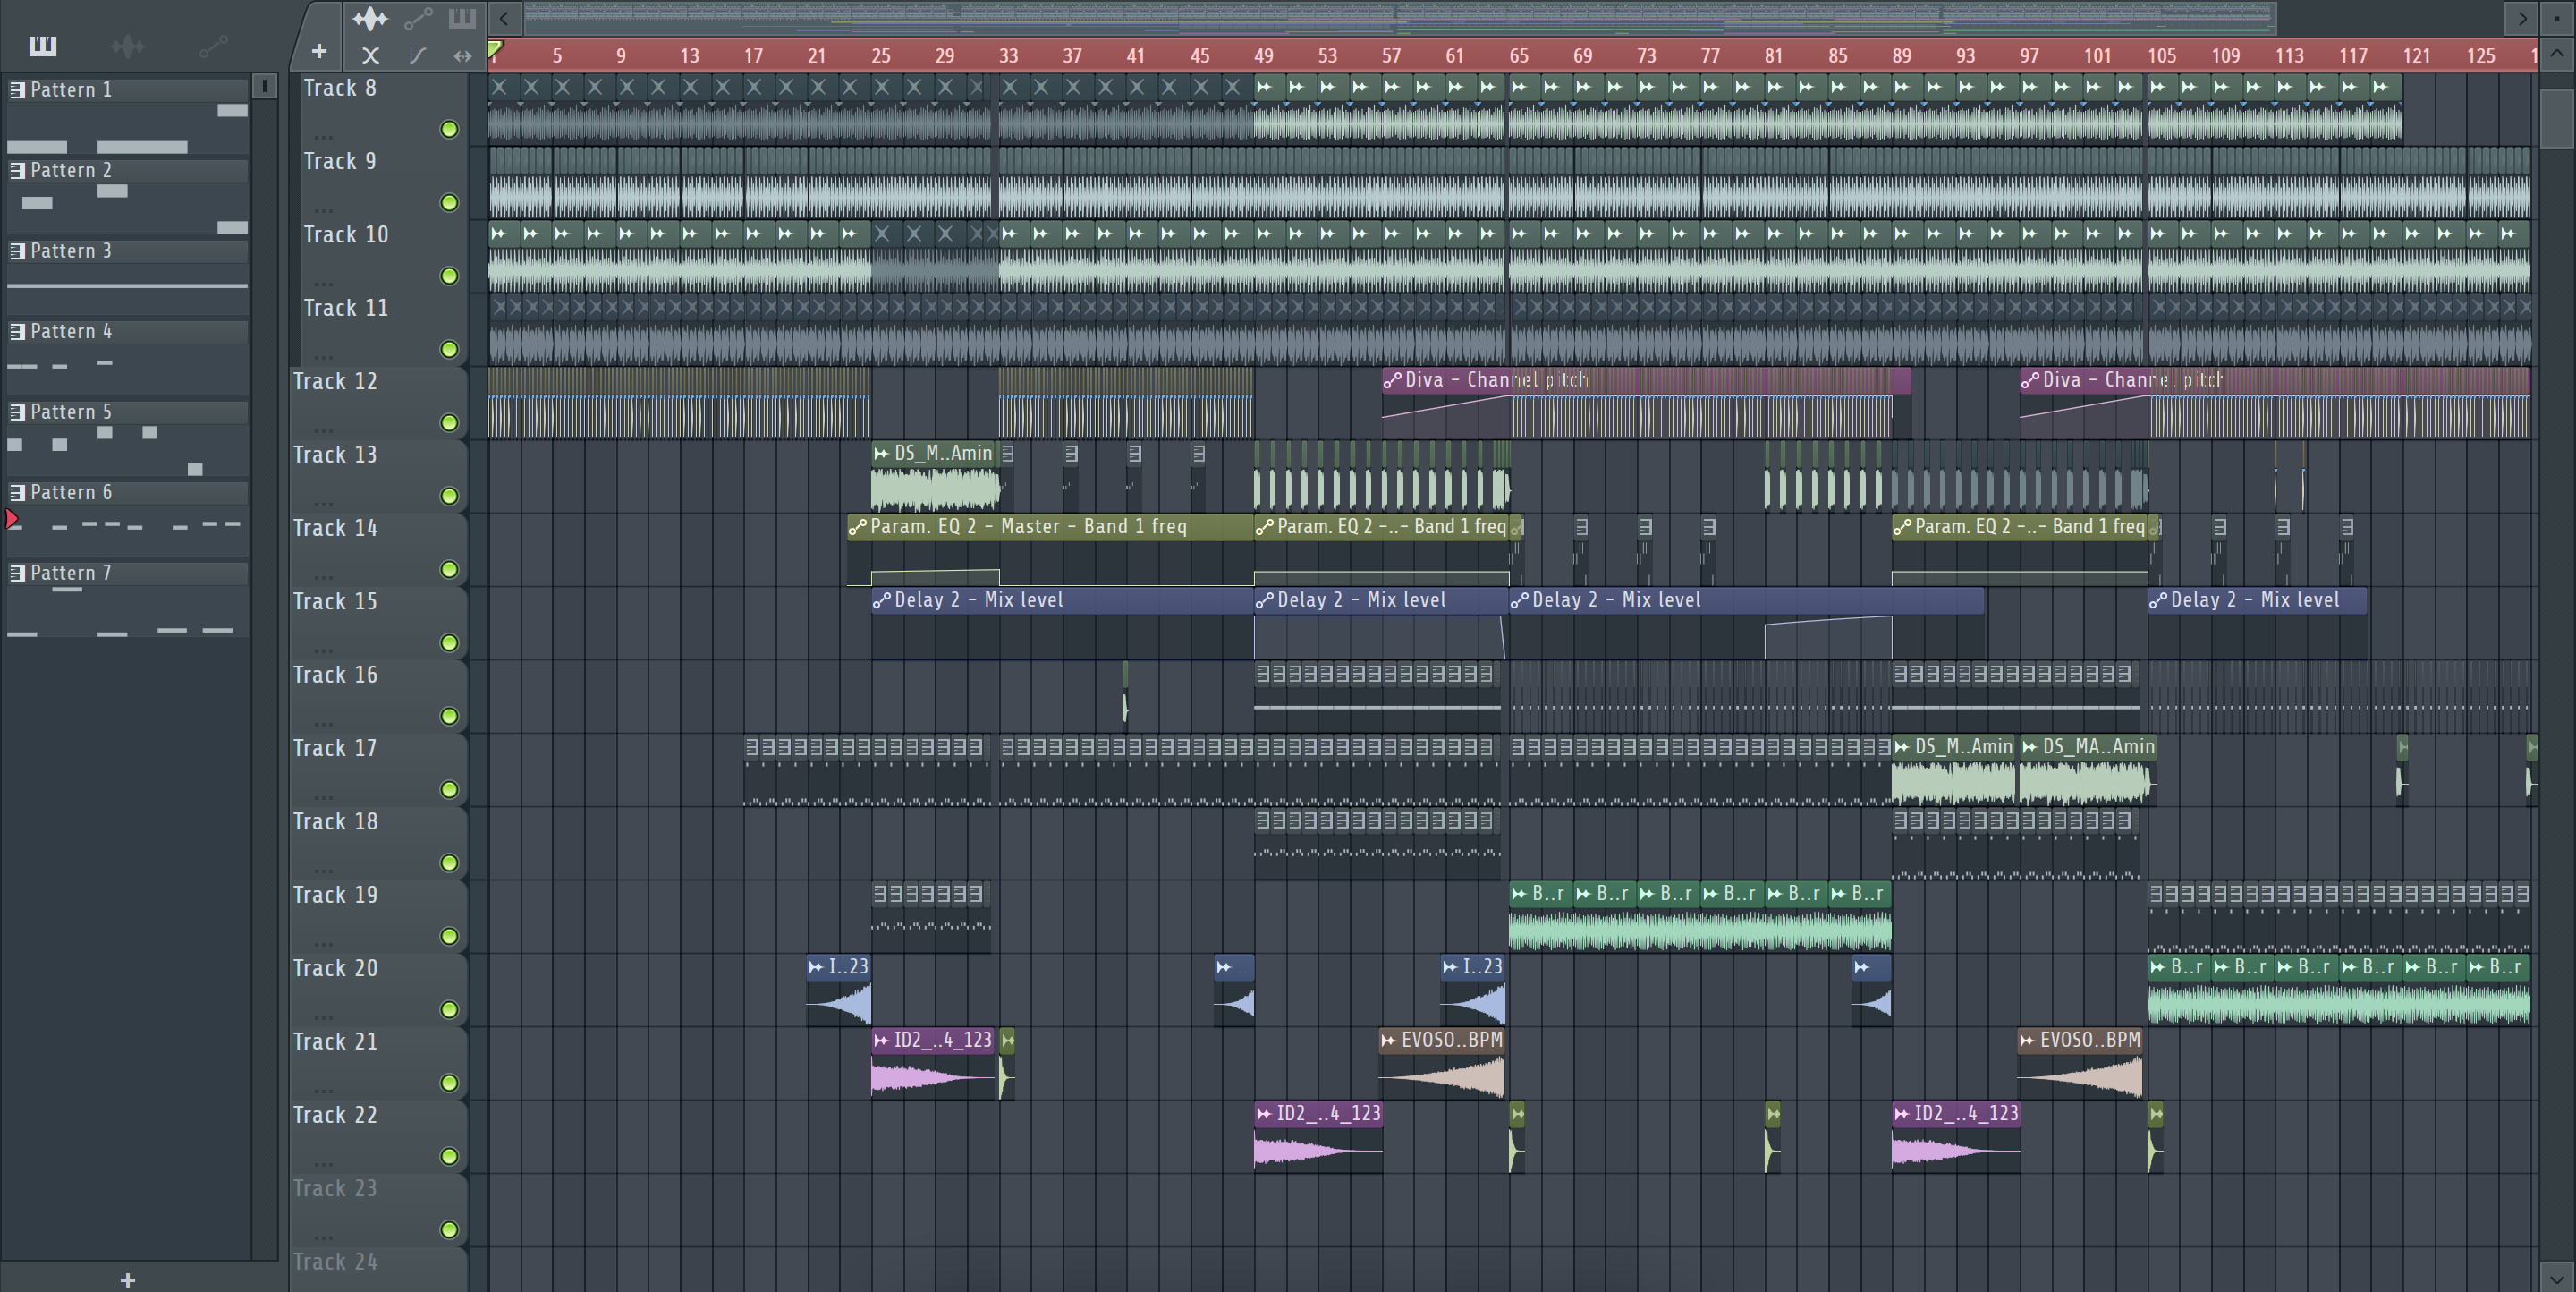Mute Track 10 with its green light
The height and width of the screenshot is (1292, 2576).
449,276
